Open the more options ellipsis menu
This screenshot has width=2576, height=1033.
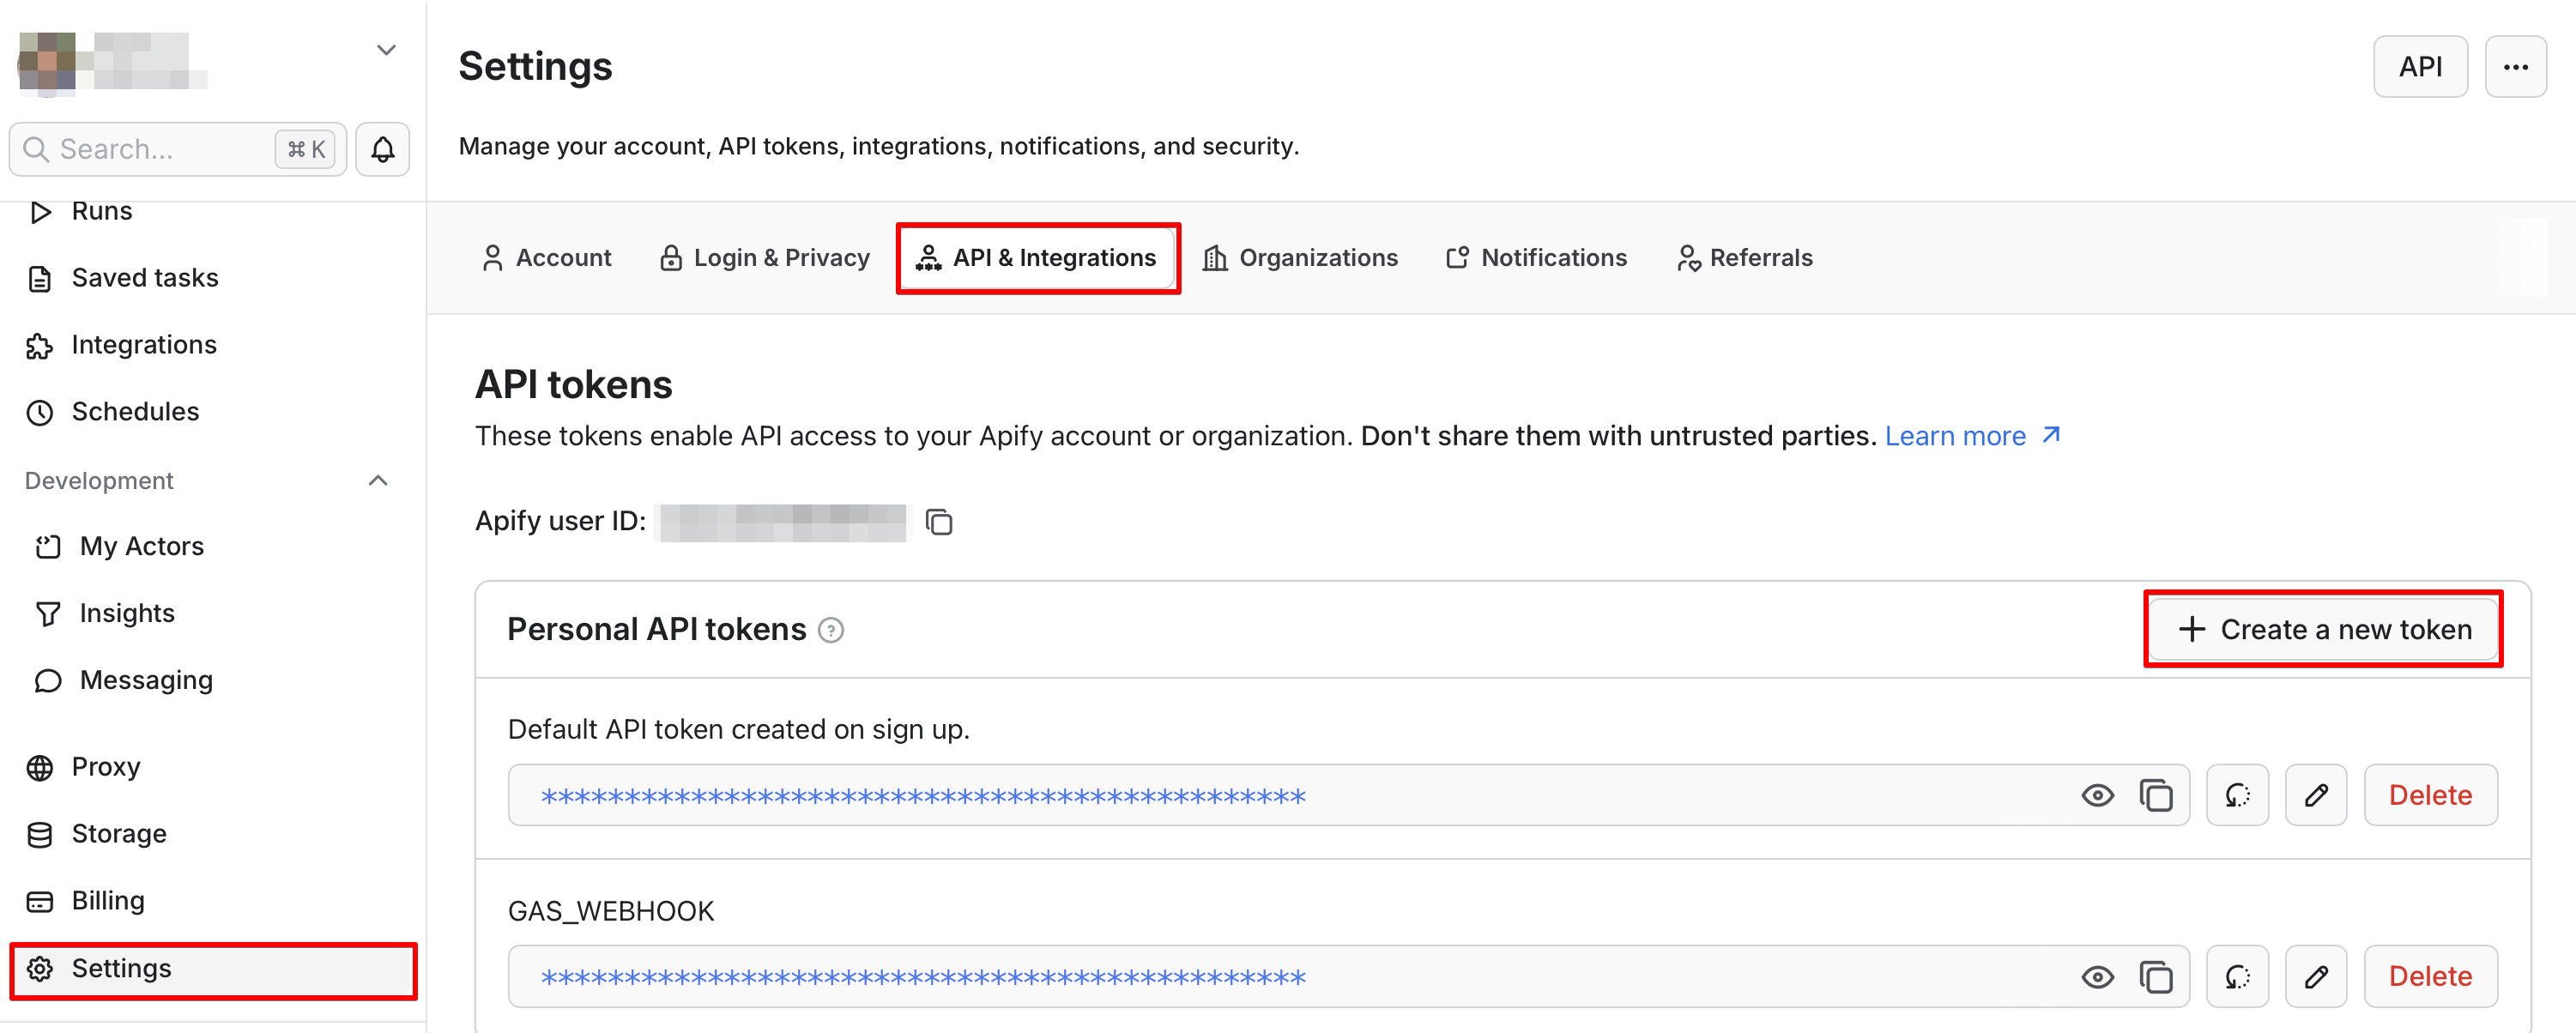pyautogui.click(x=2515, y=67)
